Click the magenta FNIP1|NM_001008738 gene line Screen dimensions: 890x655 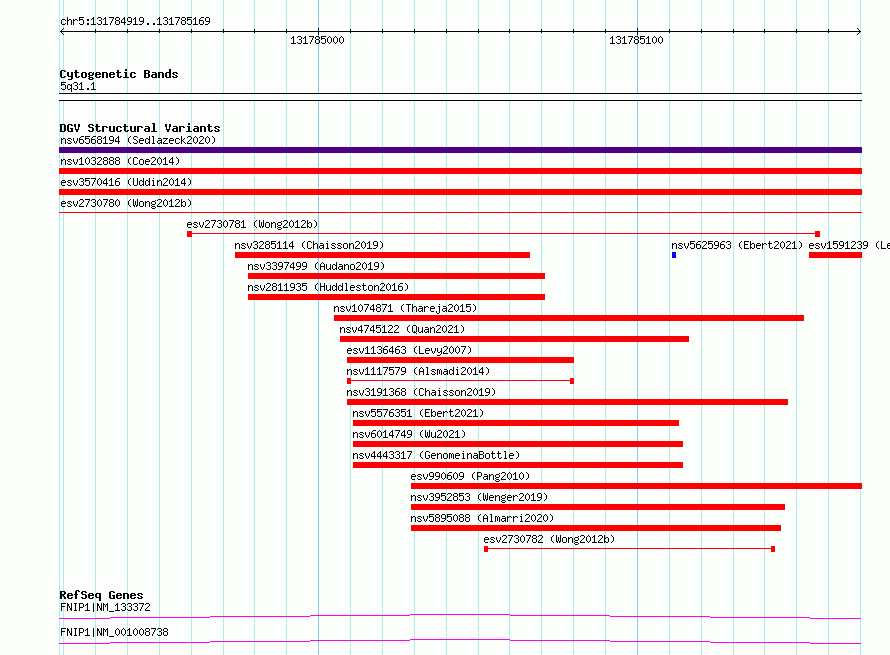(x=460, y=641)
